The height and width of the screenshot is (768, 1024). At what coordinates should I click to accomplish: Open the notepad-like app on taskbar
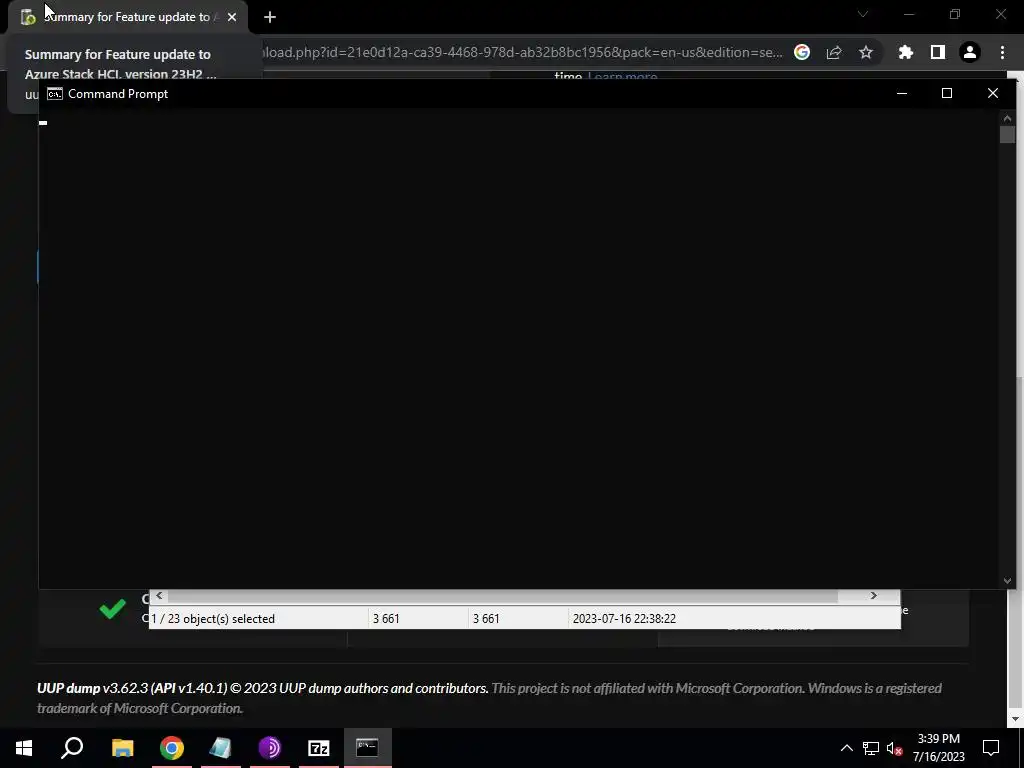220,748
